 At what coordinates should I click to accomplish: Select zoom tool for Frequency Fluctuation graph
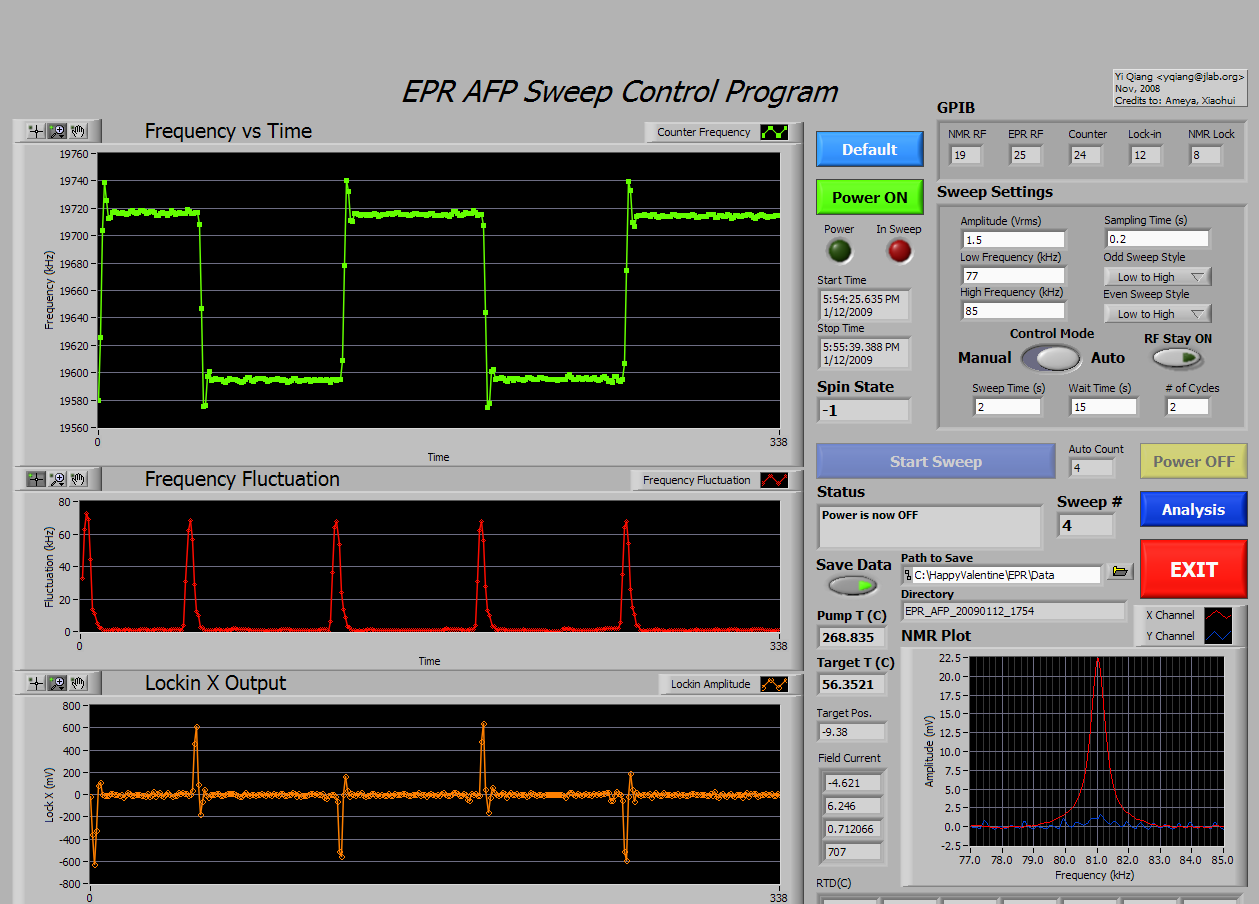[x=57, y=479]
